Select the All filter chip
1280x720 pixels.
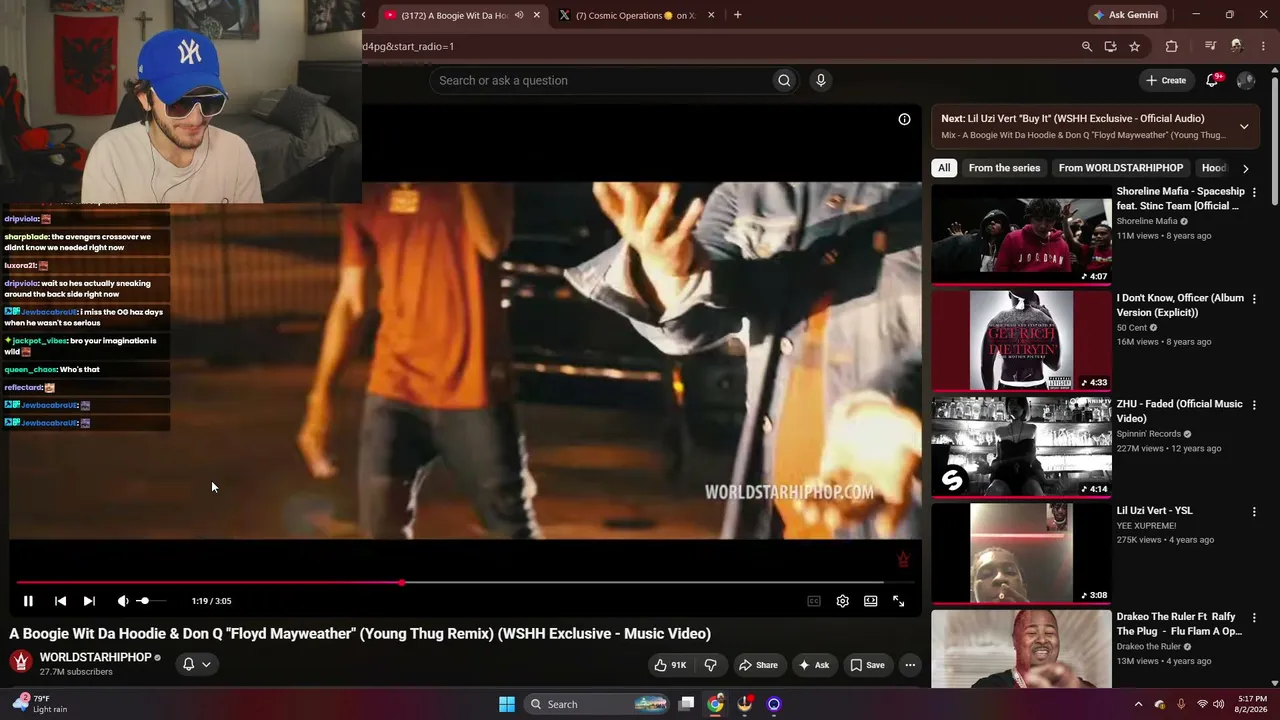(x=944, y=168)
